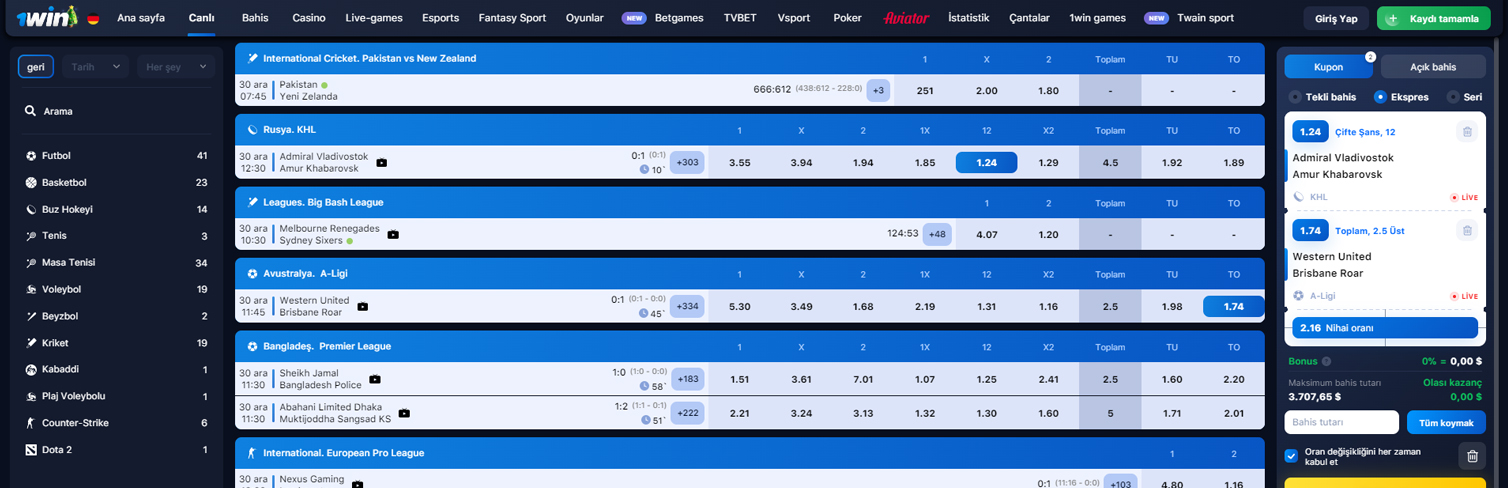Deselect 1.74 TO odds for Western United

point(1234,307)
